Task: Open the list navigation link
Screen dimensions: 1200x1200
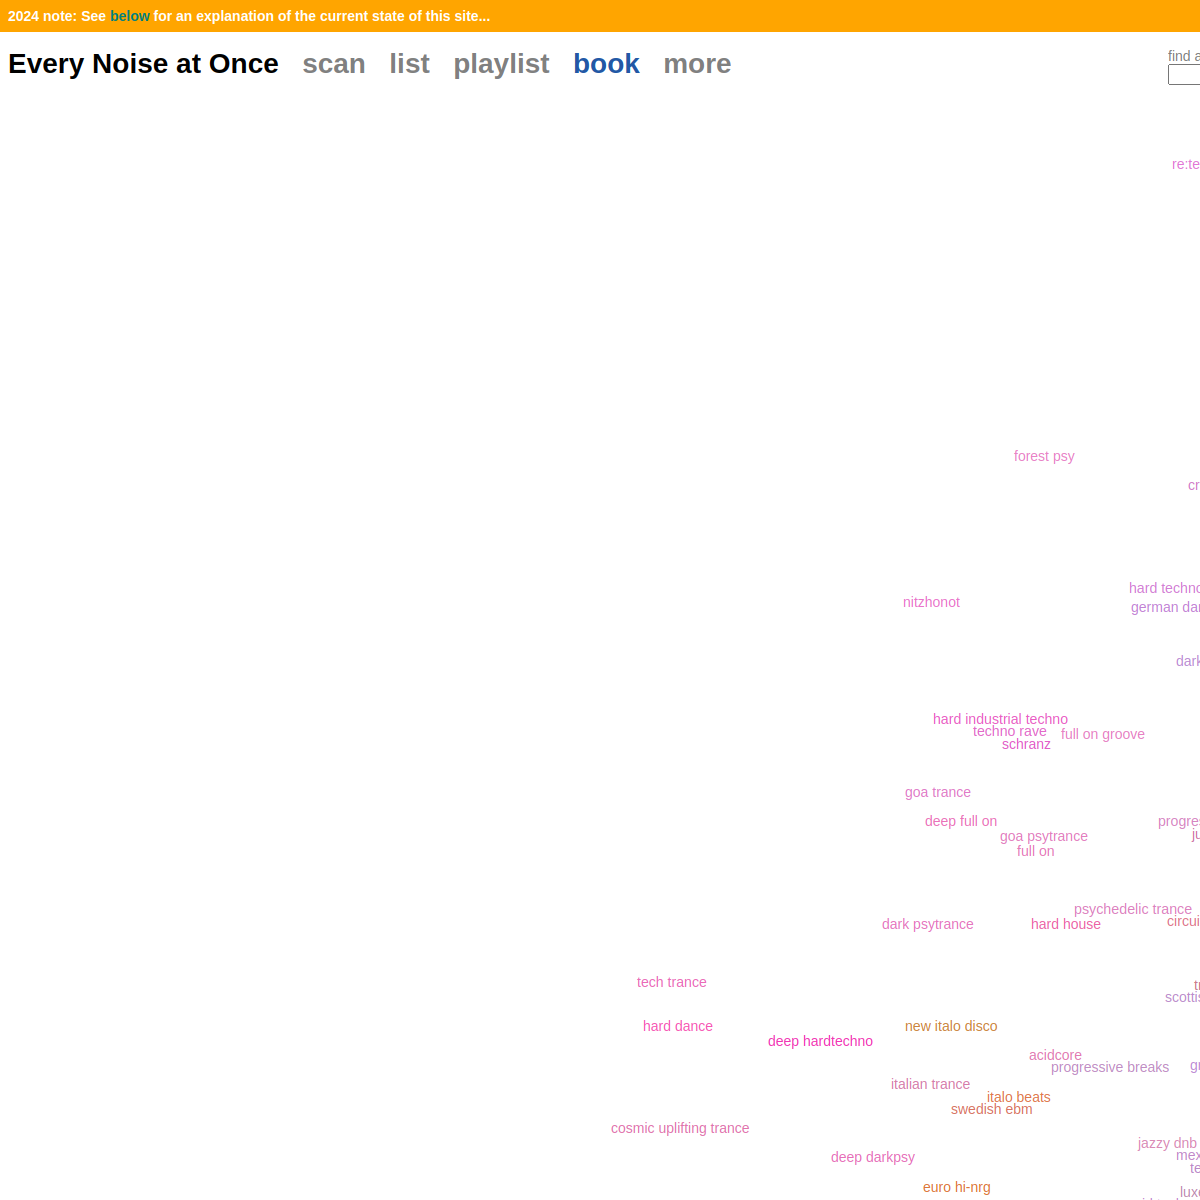Action: pos(409,64)
